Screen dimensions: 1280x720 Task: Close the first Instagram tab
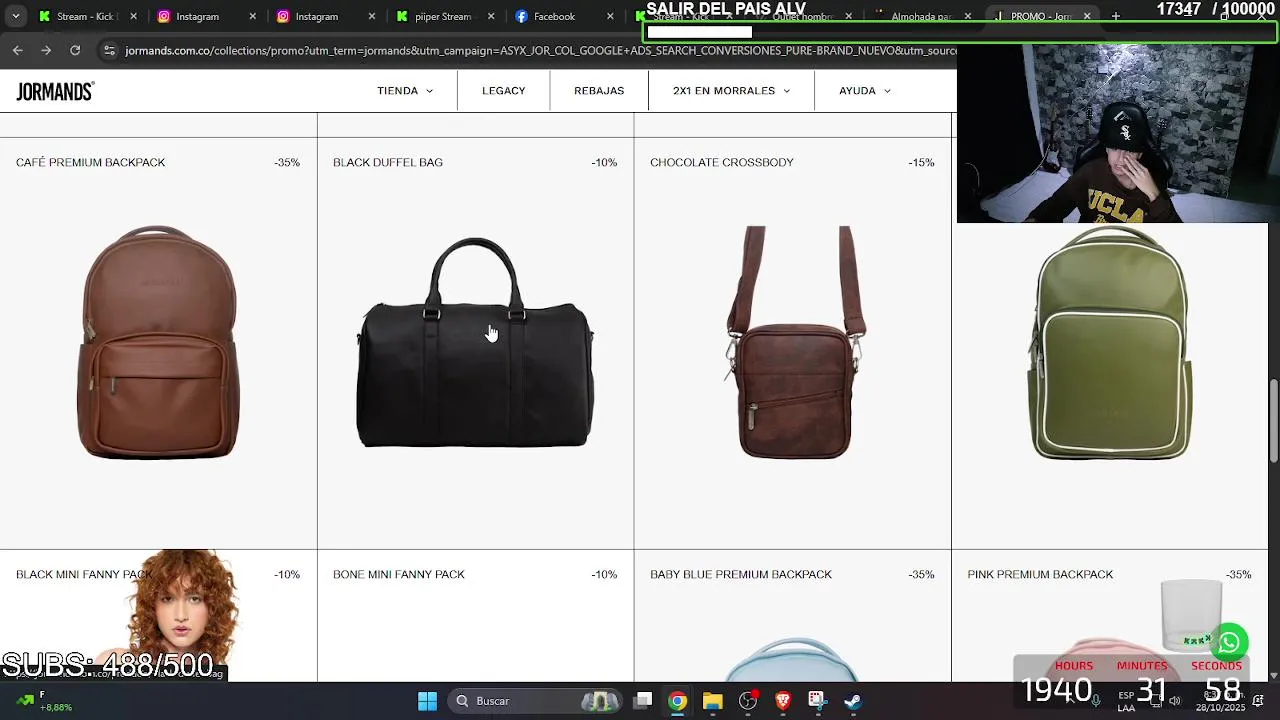coord(252,16)
